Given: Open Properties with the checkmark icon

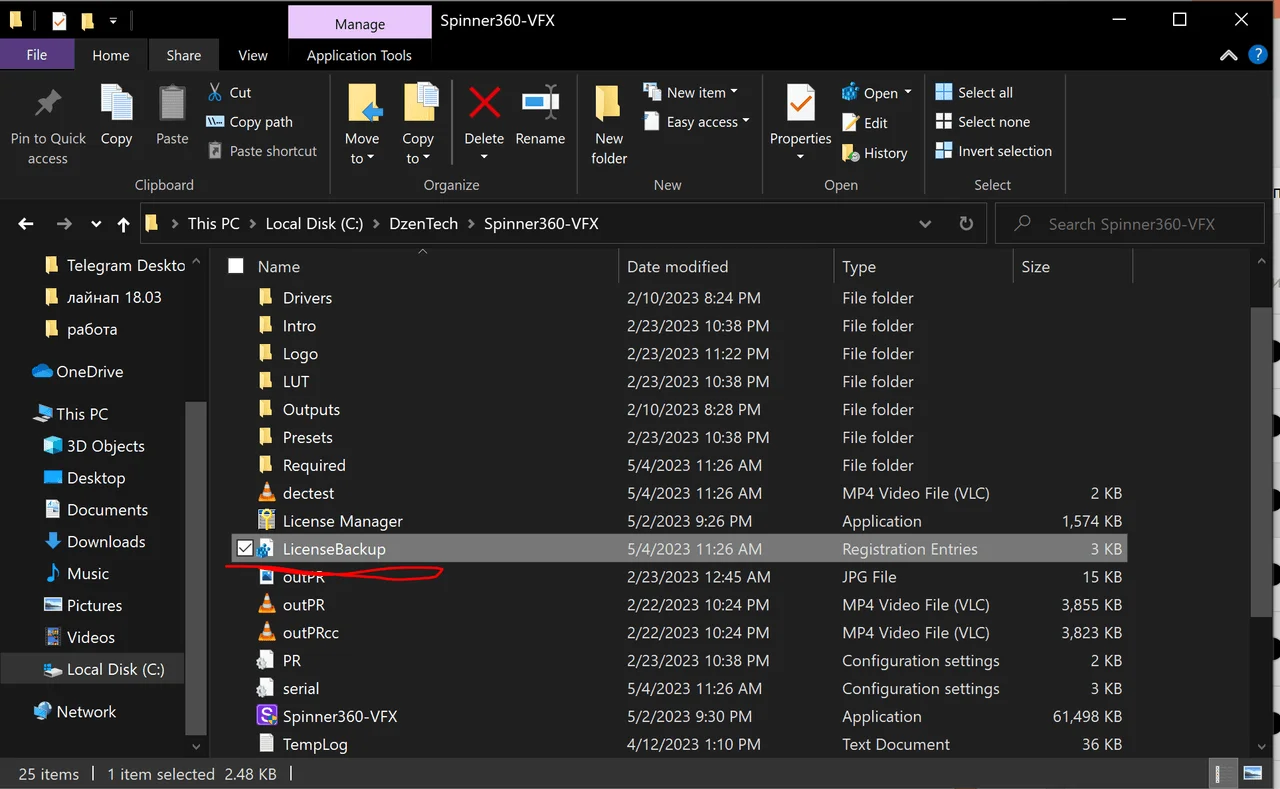Looking at the screenshot, I should click(x=800, y=103).
